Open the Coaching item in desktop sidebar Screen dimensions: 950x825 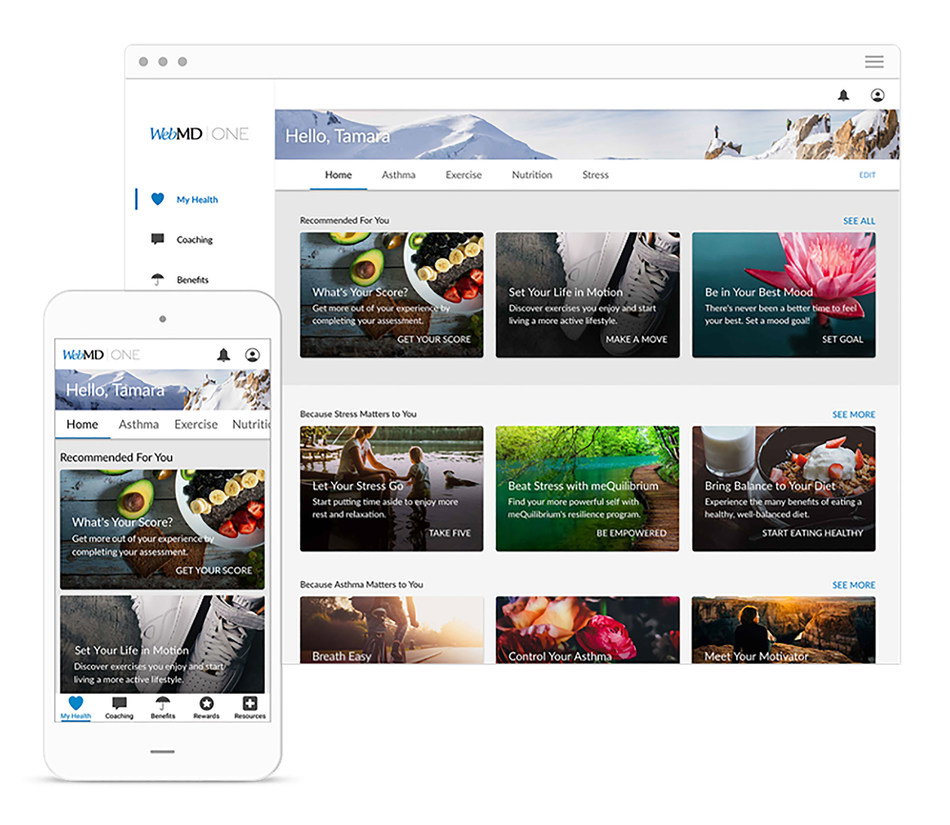coord(194,240)
